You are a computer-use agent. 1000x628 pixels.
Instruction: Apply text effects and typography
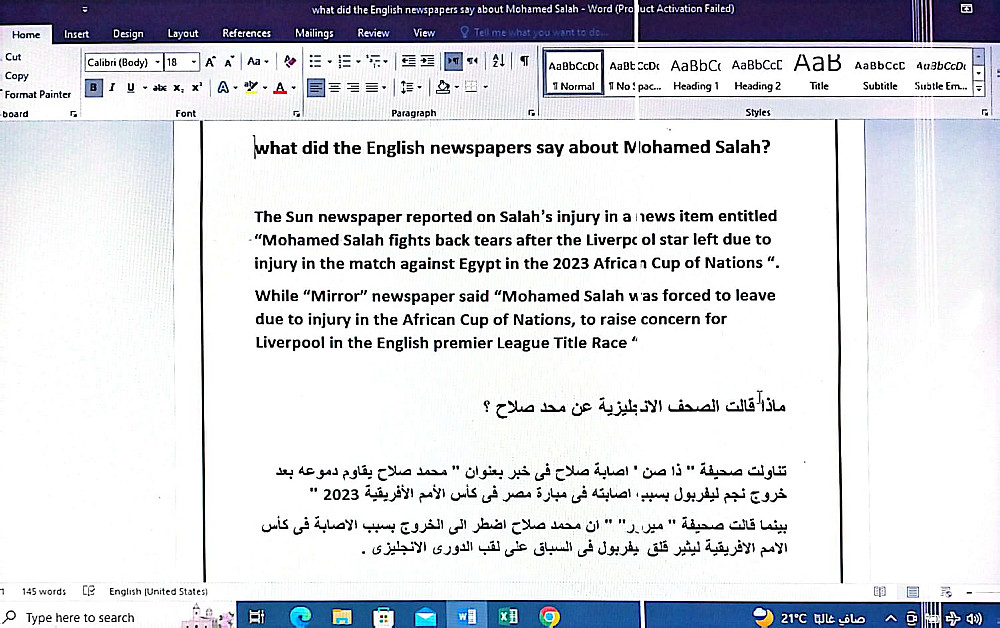pyautogui.click(x=223, y=87)
